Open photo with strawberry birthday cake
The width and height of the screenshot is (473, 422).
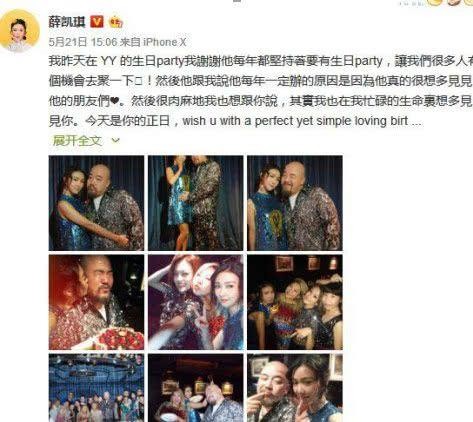96,302
